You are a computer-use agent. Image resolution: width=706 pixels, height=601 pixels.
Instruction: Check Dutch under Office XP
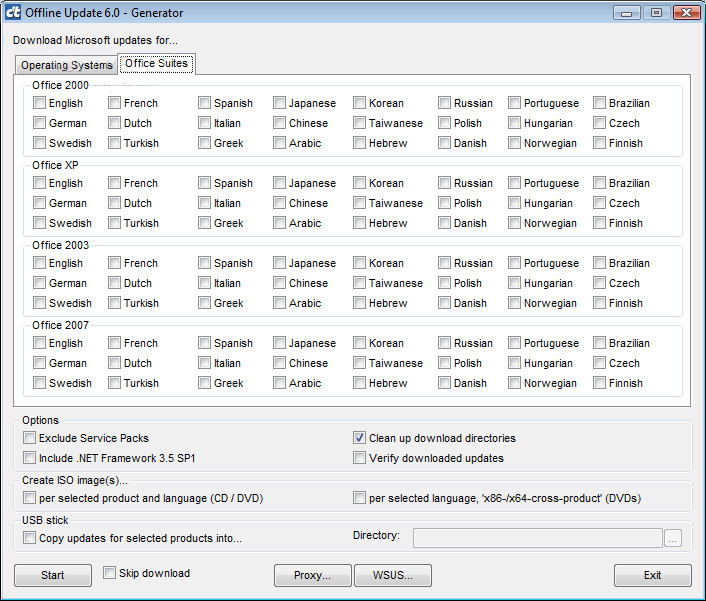coord(114,203)
